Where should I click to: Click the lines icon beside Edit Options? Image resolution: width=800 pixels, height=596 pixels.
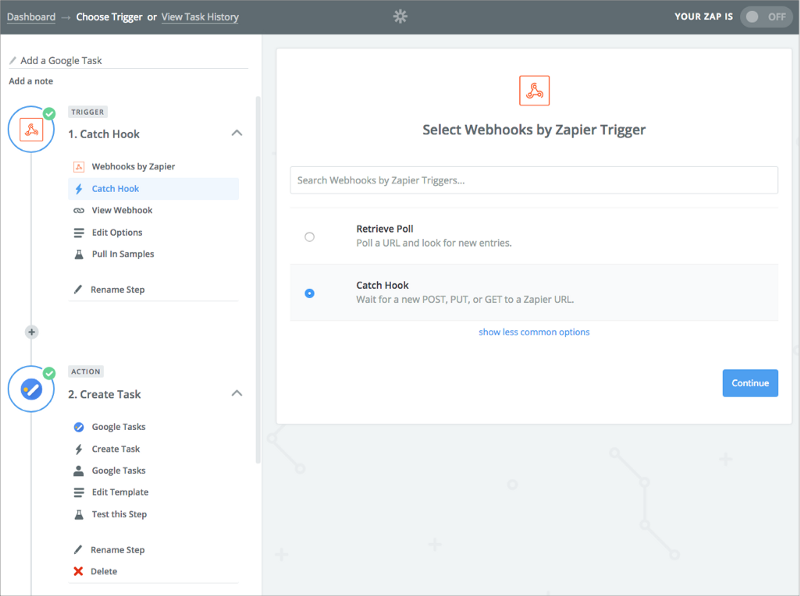pos(79,233)
